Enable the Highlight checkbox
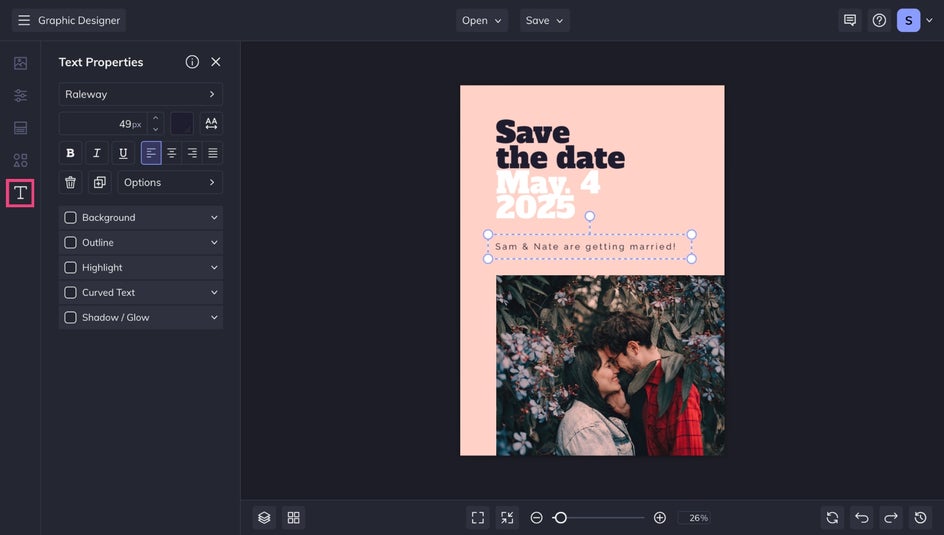Viewport: 944px width, 535px height. [70, 268]
